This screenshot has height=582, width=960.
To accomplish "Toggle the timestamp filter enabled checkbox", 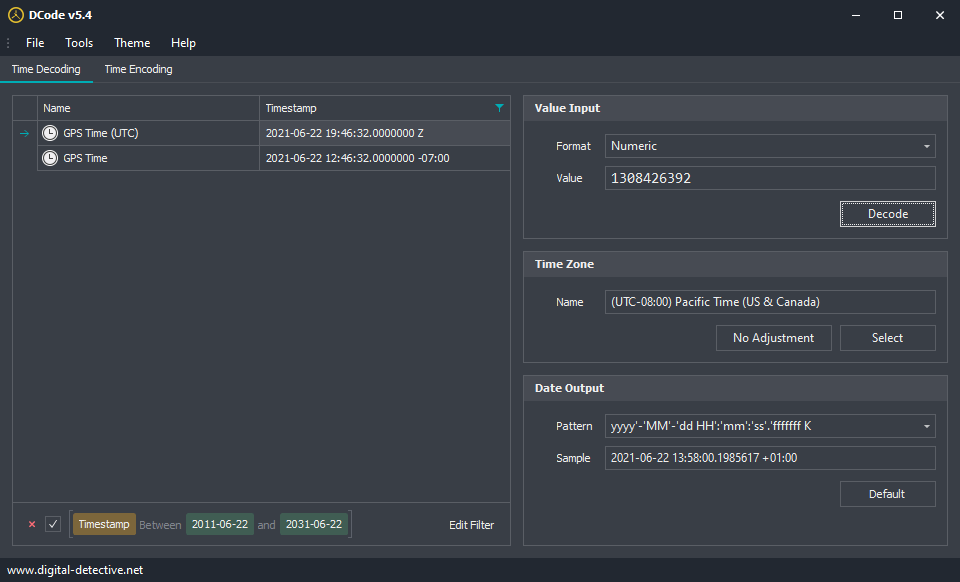I will (53, 524).
